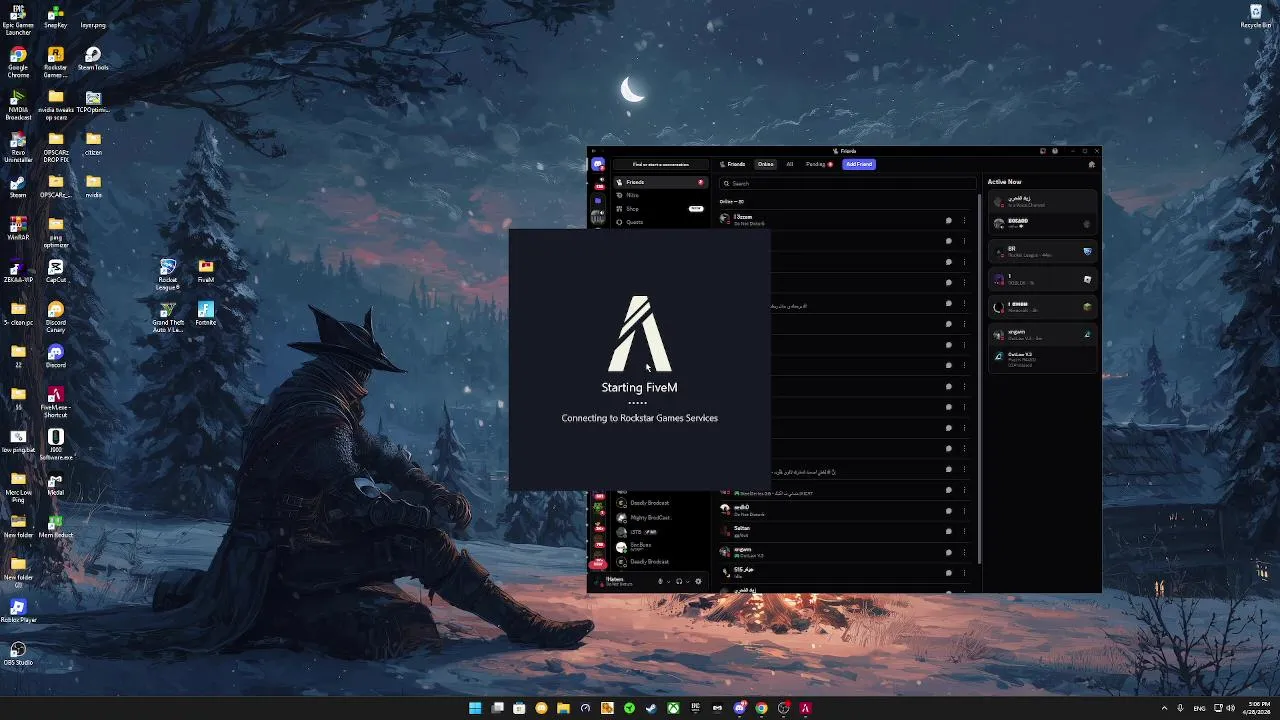Open more options for xngwm friend row

[x=965, y=552]
